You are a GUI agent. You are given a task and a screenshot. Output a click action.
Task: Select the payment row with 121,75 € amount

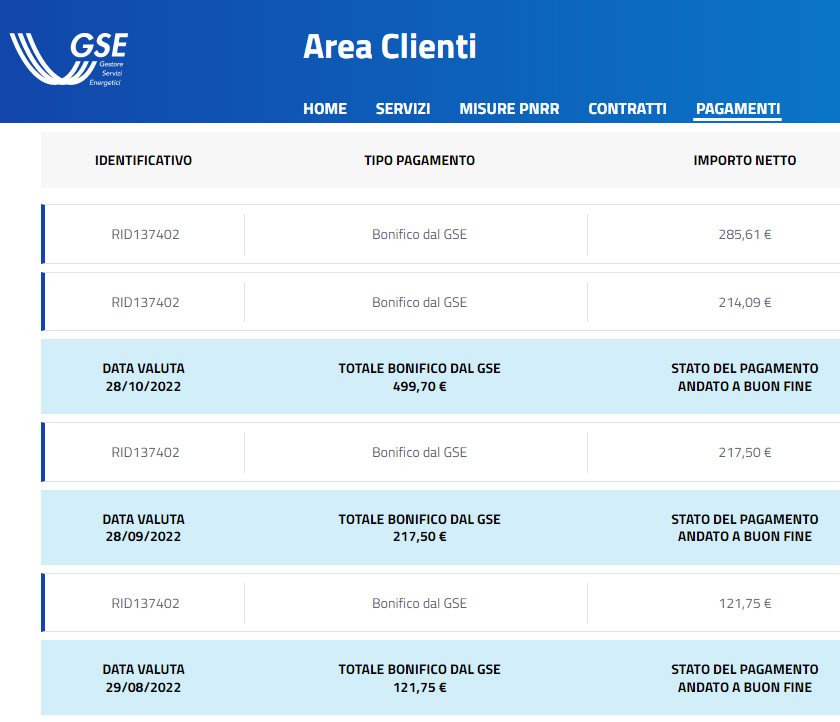coord(440,603)
